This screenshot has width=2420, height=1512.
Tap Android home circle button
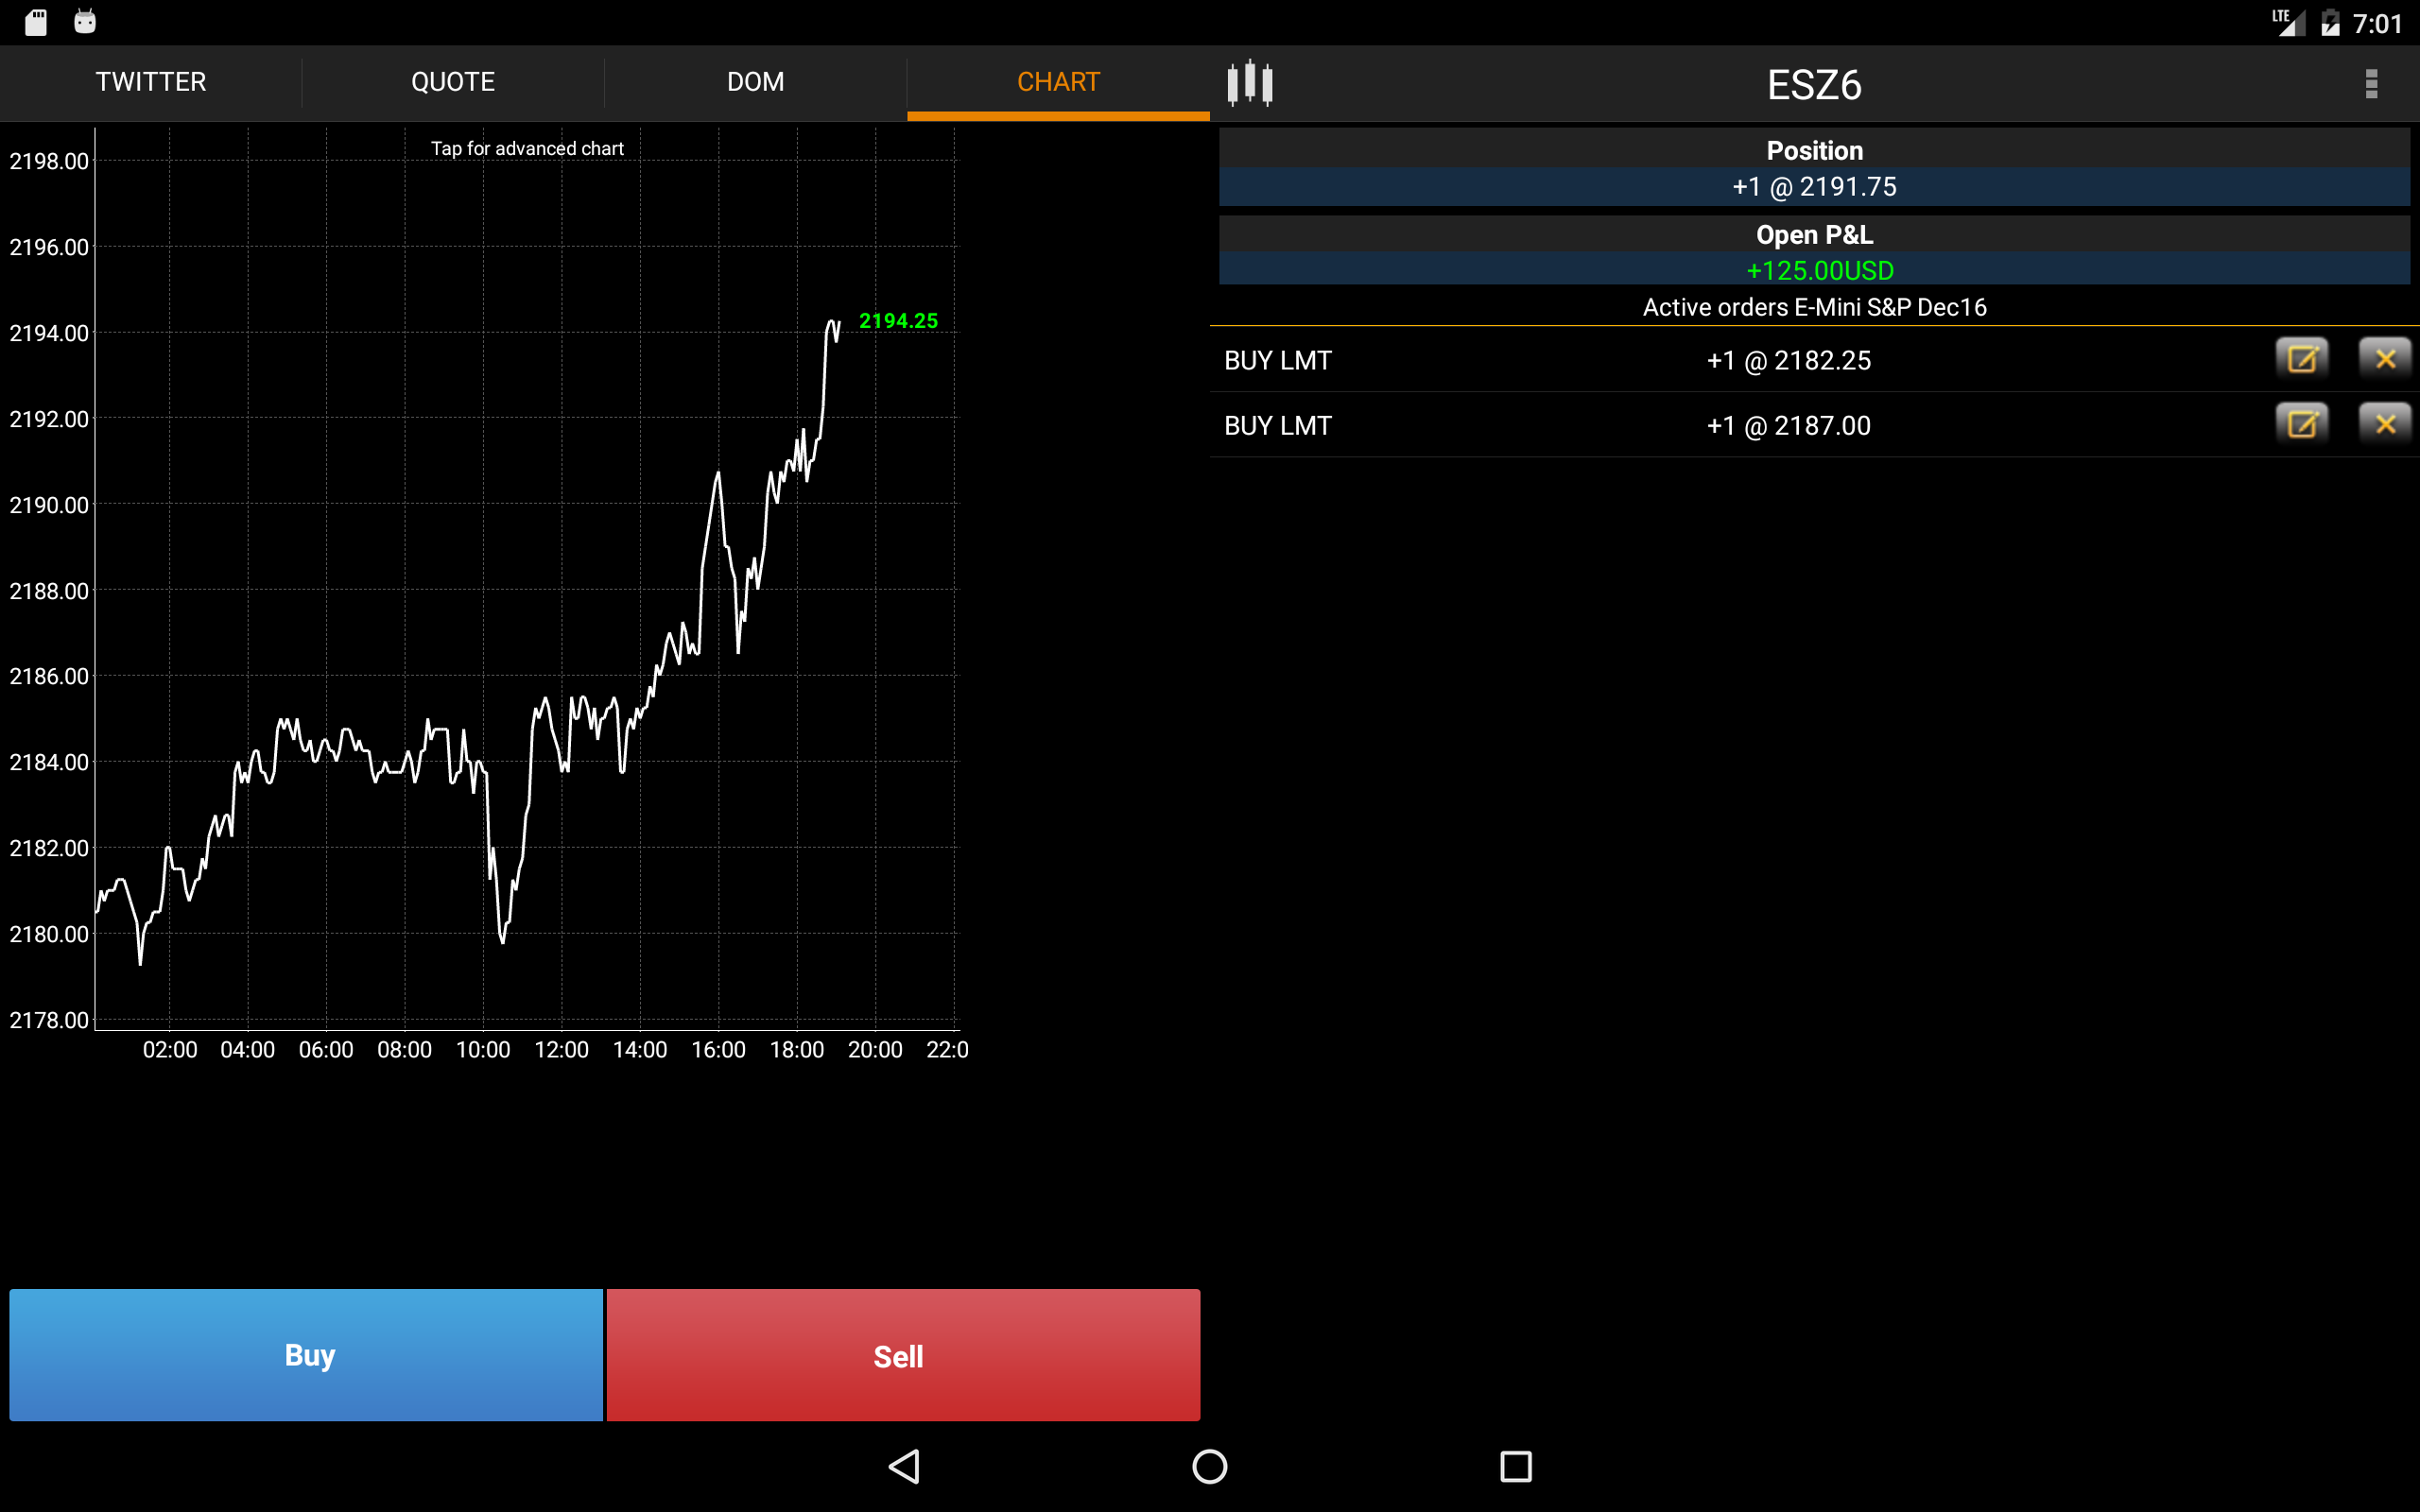pyautogui.click(x=1209, y=1466)
